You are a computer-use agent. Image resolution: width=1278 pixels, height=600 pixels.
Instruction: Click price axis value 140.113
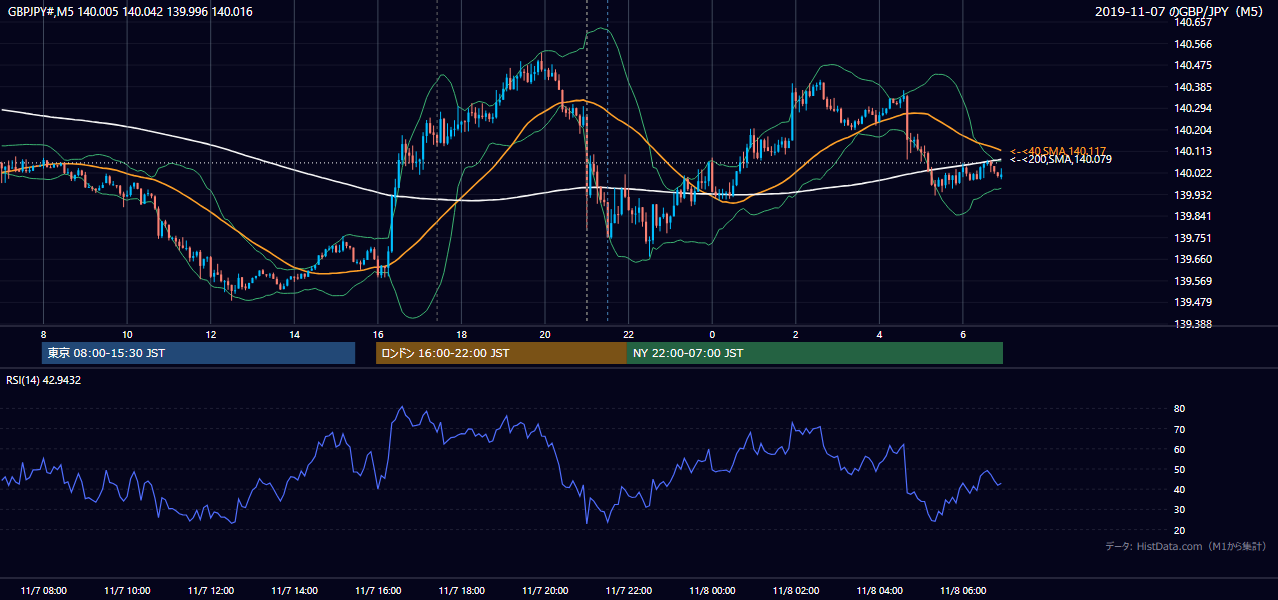tap(1192, 151)
